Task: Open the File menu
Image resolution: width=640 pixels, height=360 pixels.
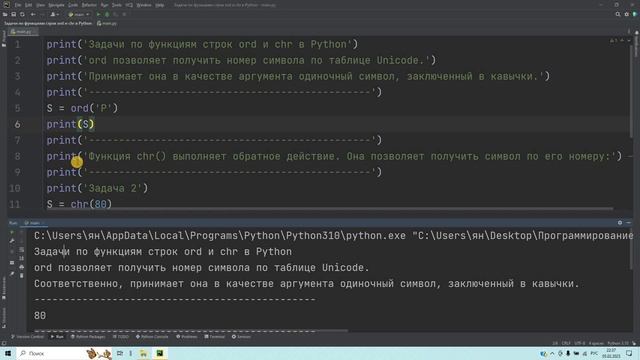Action: coord(18,5)
